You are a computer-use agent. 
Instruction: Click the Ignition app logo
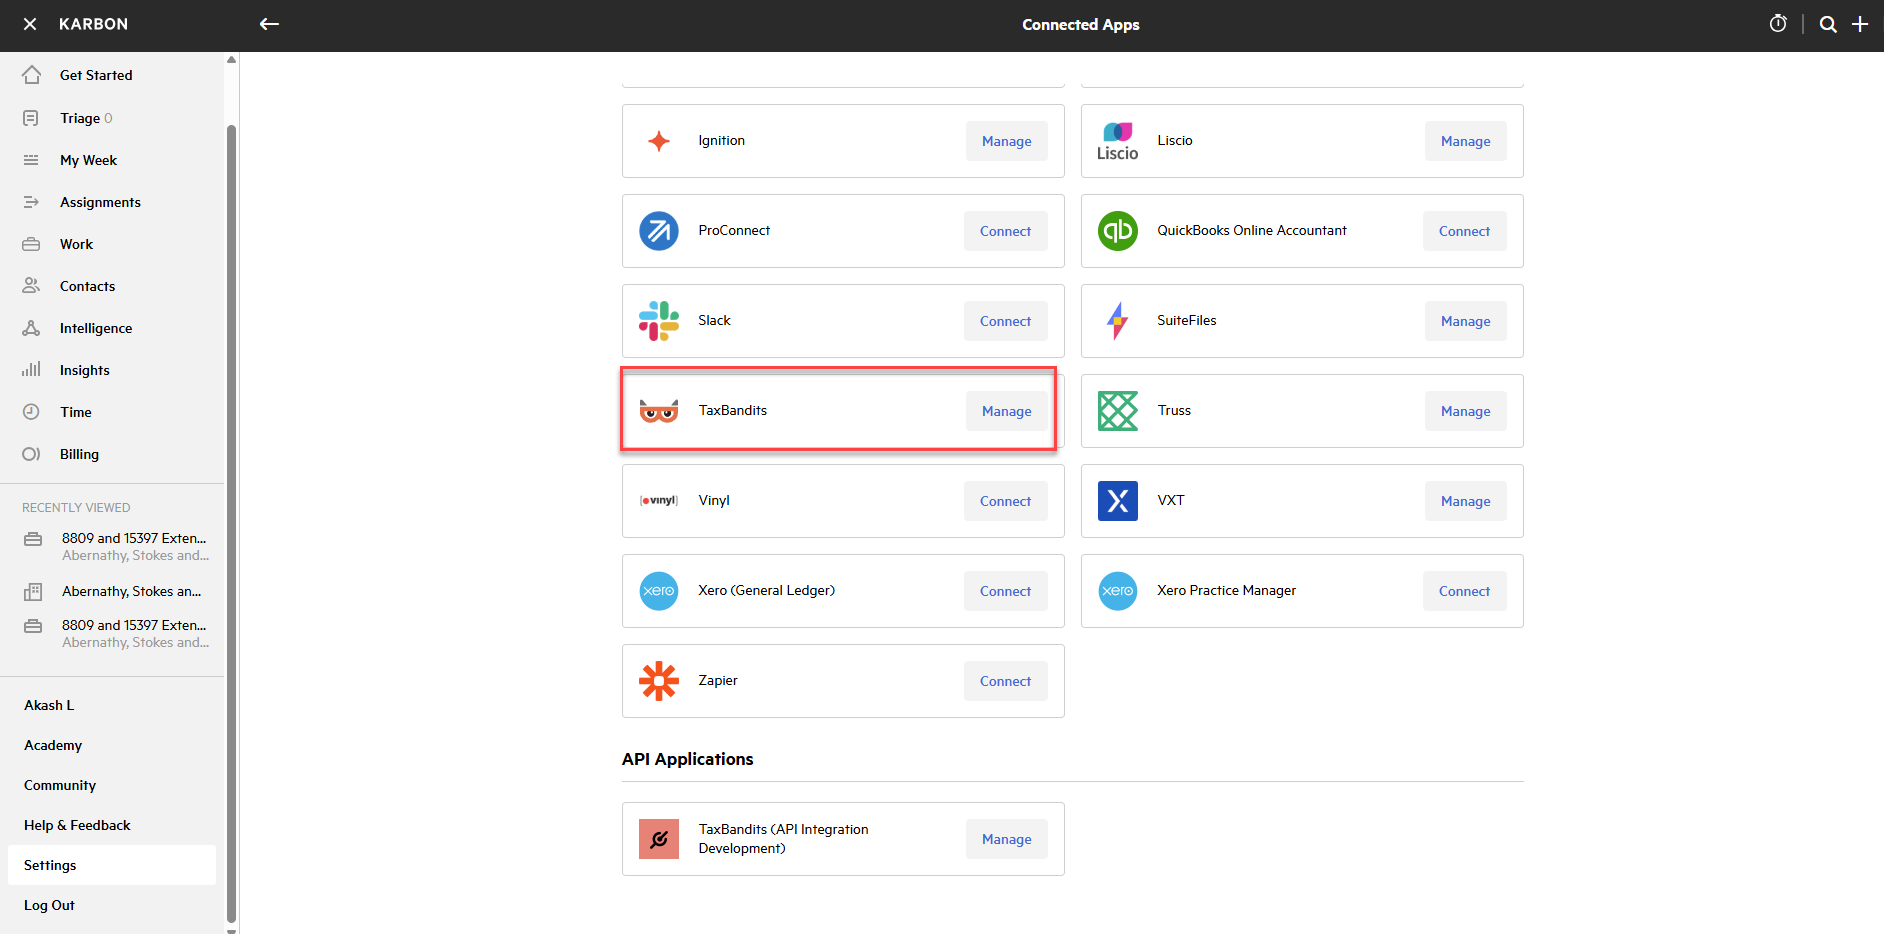click(659, 141)
